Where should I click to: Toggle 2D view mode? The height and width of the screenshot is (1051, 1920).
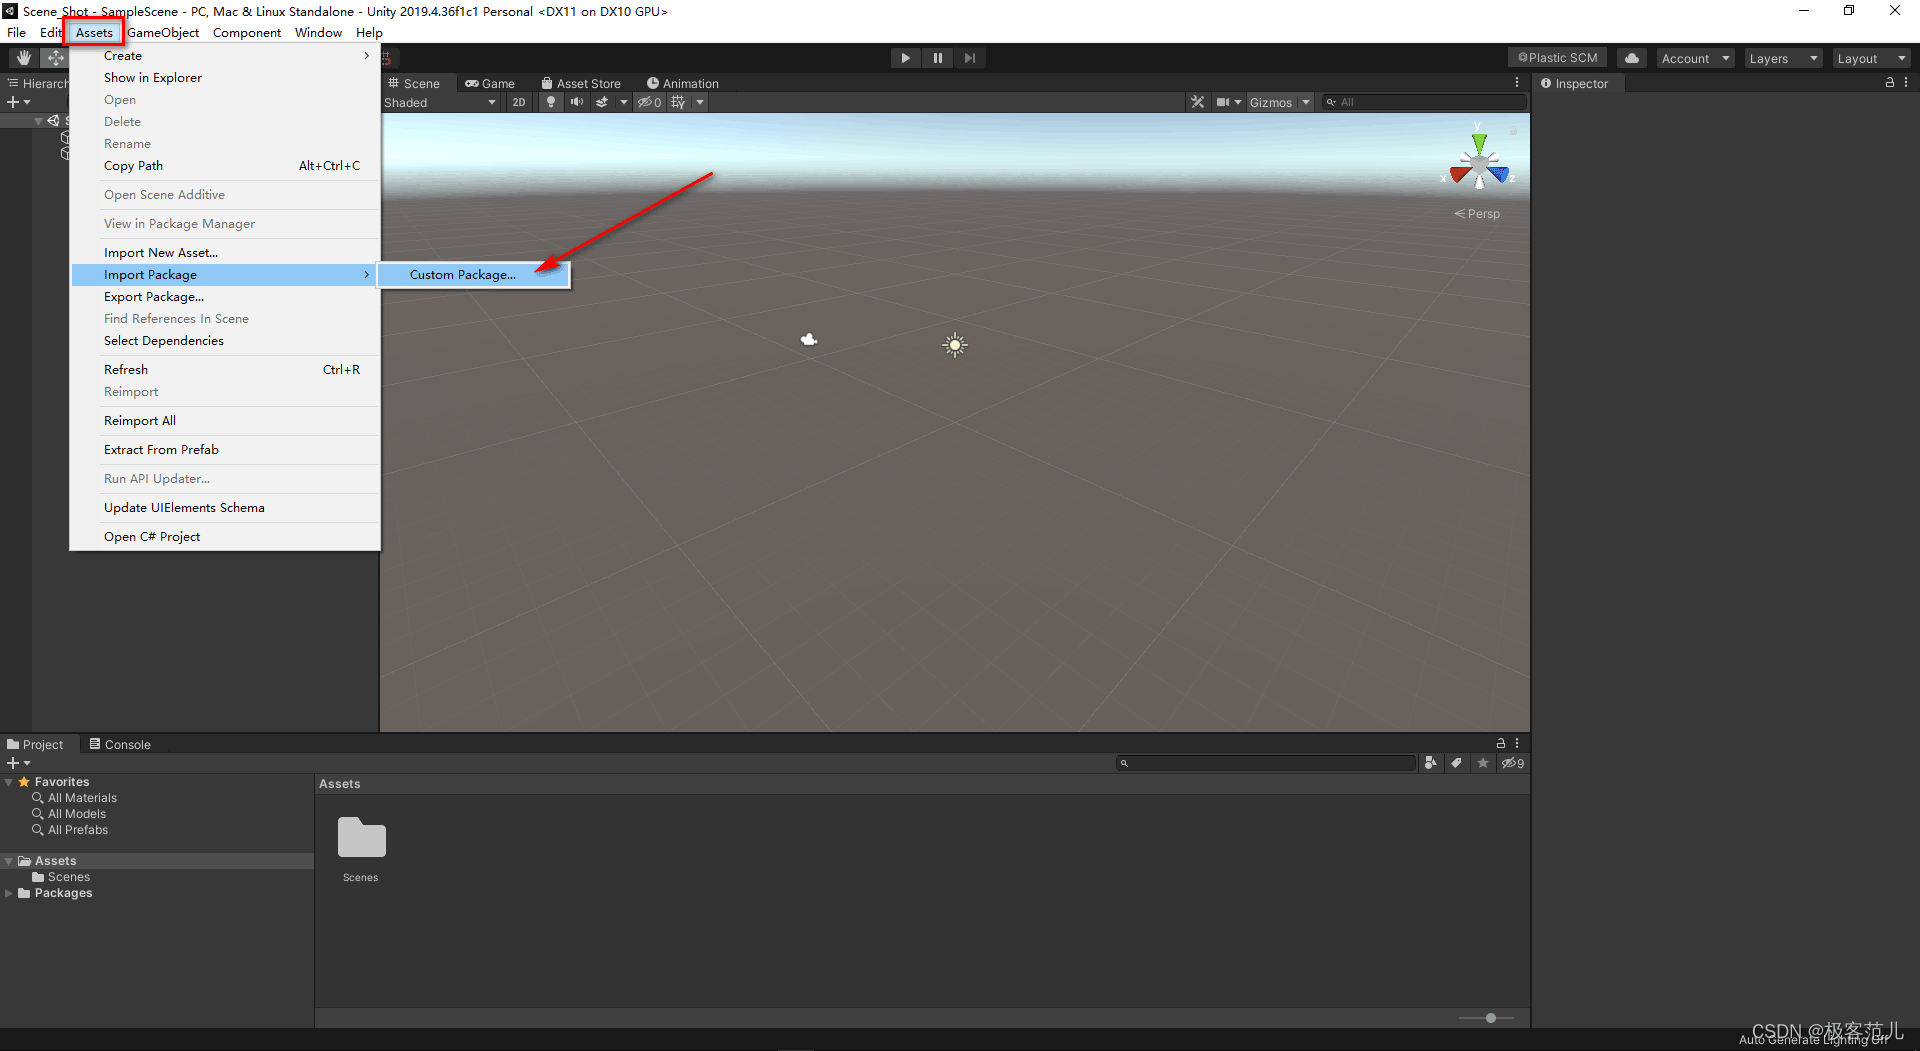pyautogui.click(x=518, y=102)
